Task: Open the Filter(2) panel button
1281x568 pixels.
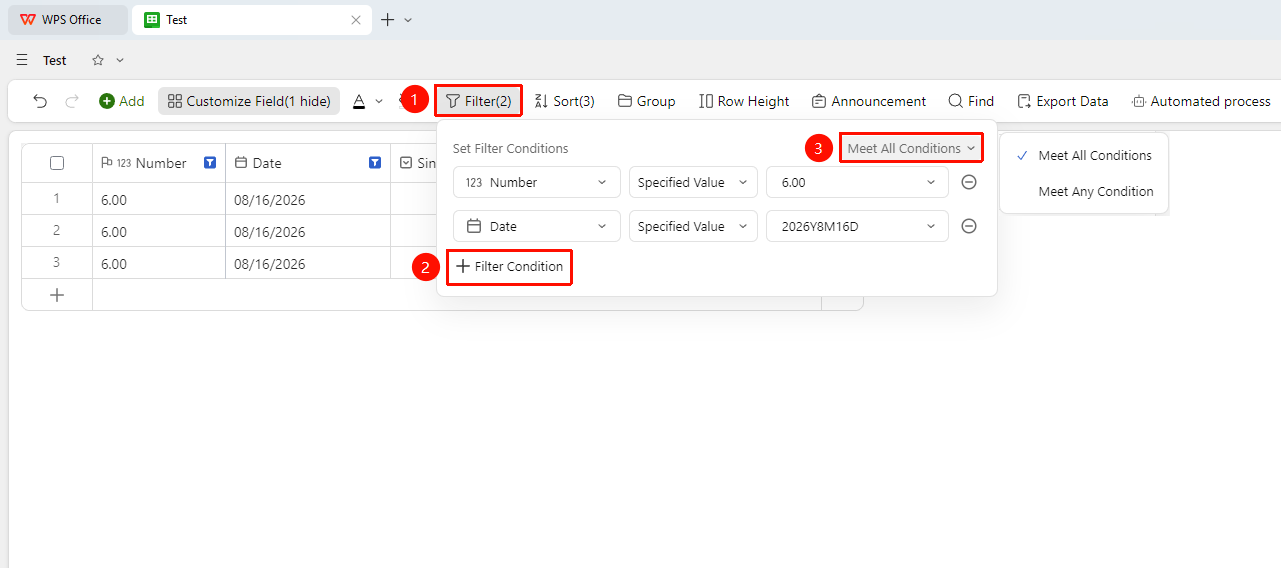Action: click(x=478, y=101)
